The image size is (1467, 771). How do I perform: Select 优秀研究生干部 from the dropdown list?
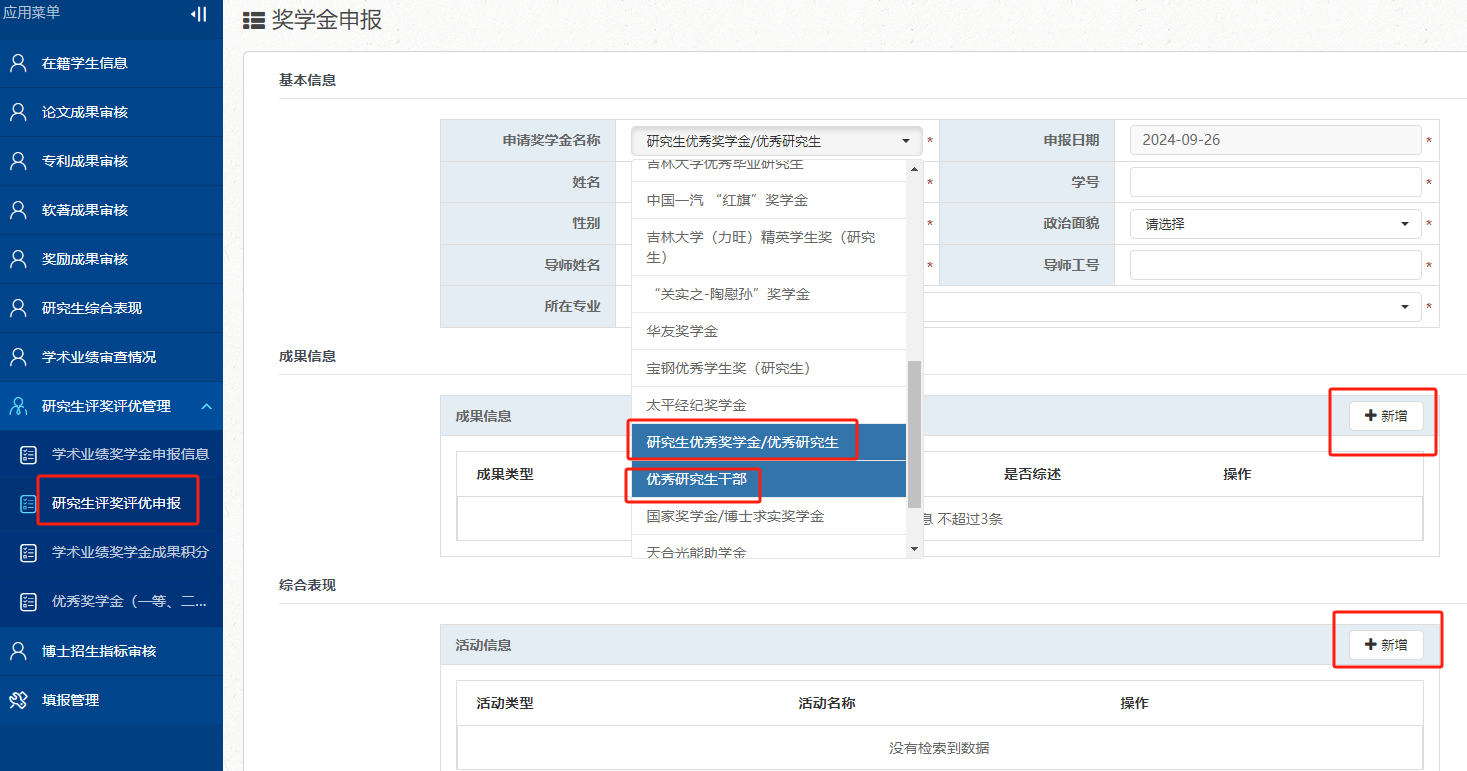(x=696, y=479)
